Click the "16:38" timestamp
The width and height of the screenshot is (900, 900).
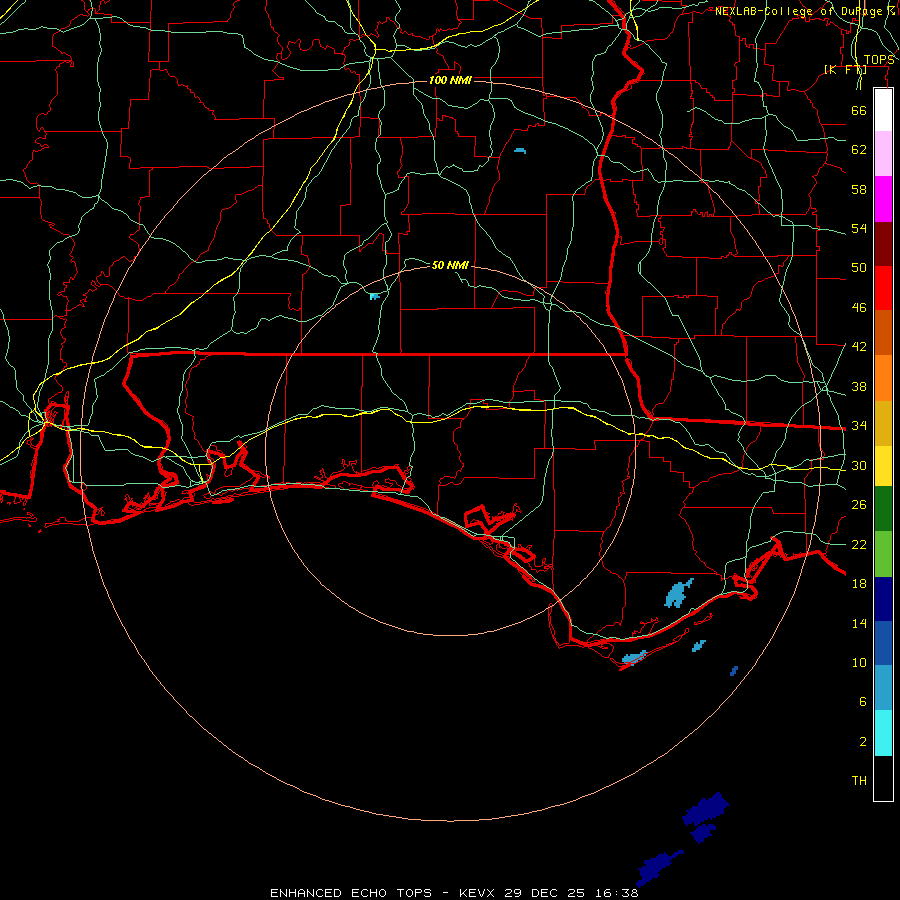pos(616,893)
